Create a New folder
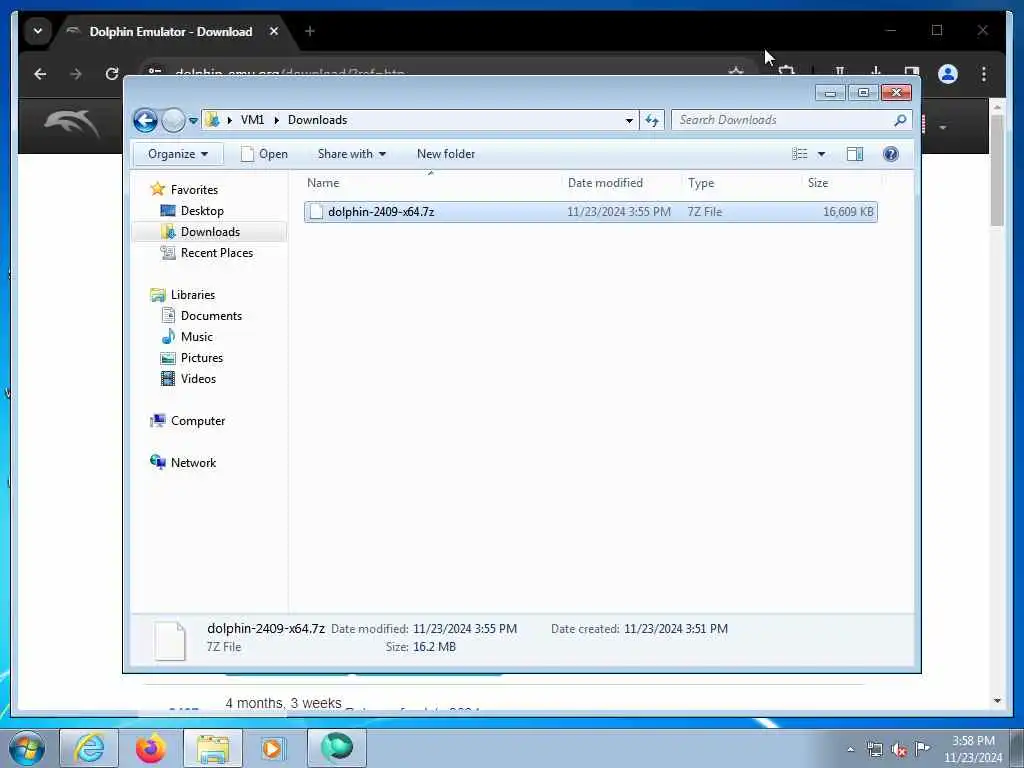Screen dimensions: 1024x768 pos(446,154)
